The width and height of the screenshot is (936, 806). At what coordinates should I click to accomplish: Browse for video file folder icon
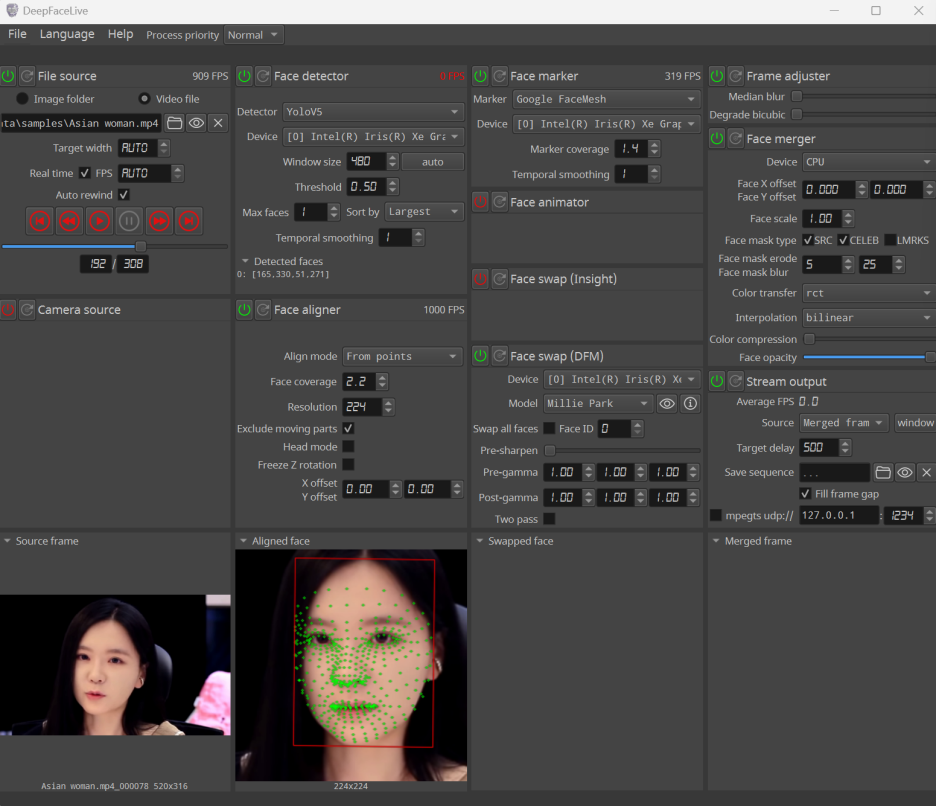click(x=174, y=123)
